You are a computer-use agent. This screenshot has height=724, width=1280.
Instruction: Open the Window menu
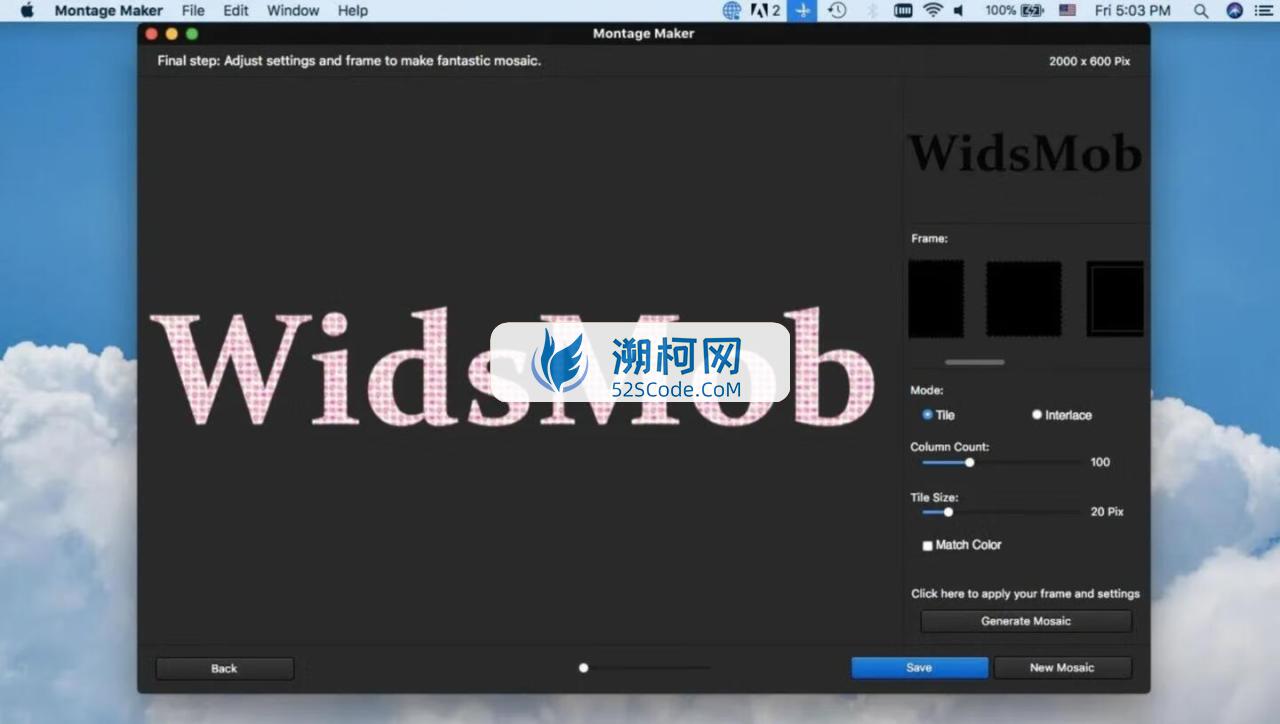point(293,10)
